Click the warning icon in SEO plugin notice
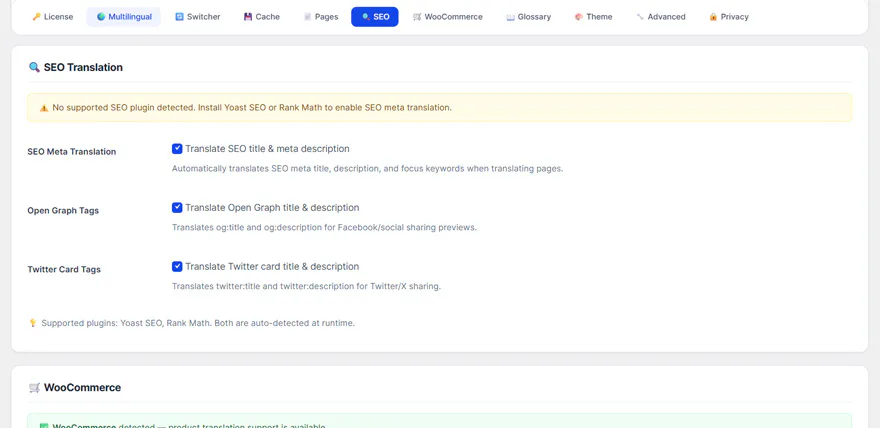The image size is (880, 428). pyautogui.click(x=44, y=108)
